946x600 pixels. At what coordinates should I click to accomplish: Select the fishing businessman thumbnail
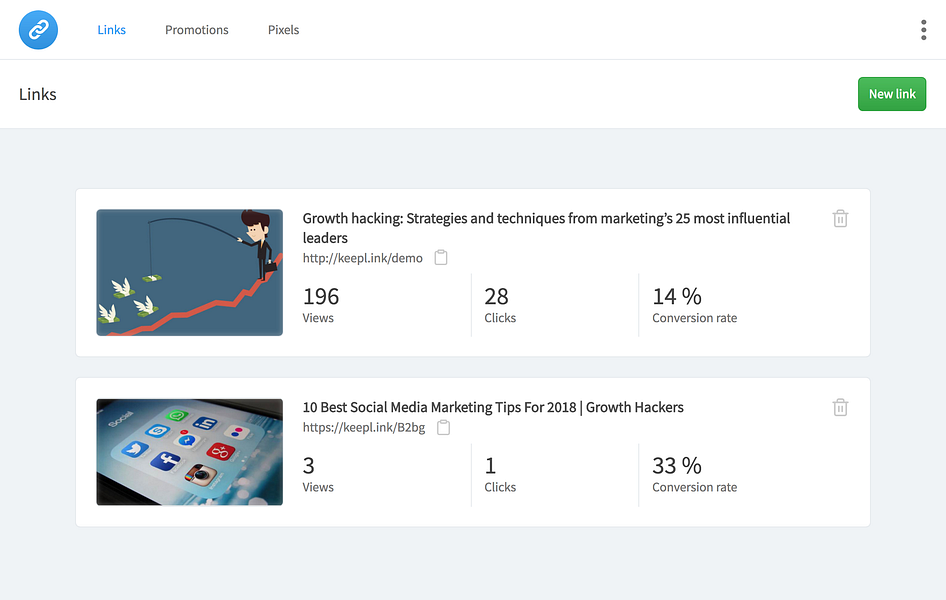(x=189, y=273)
